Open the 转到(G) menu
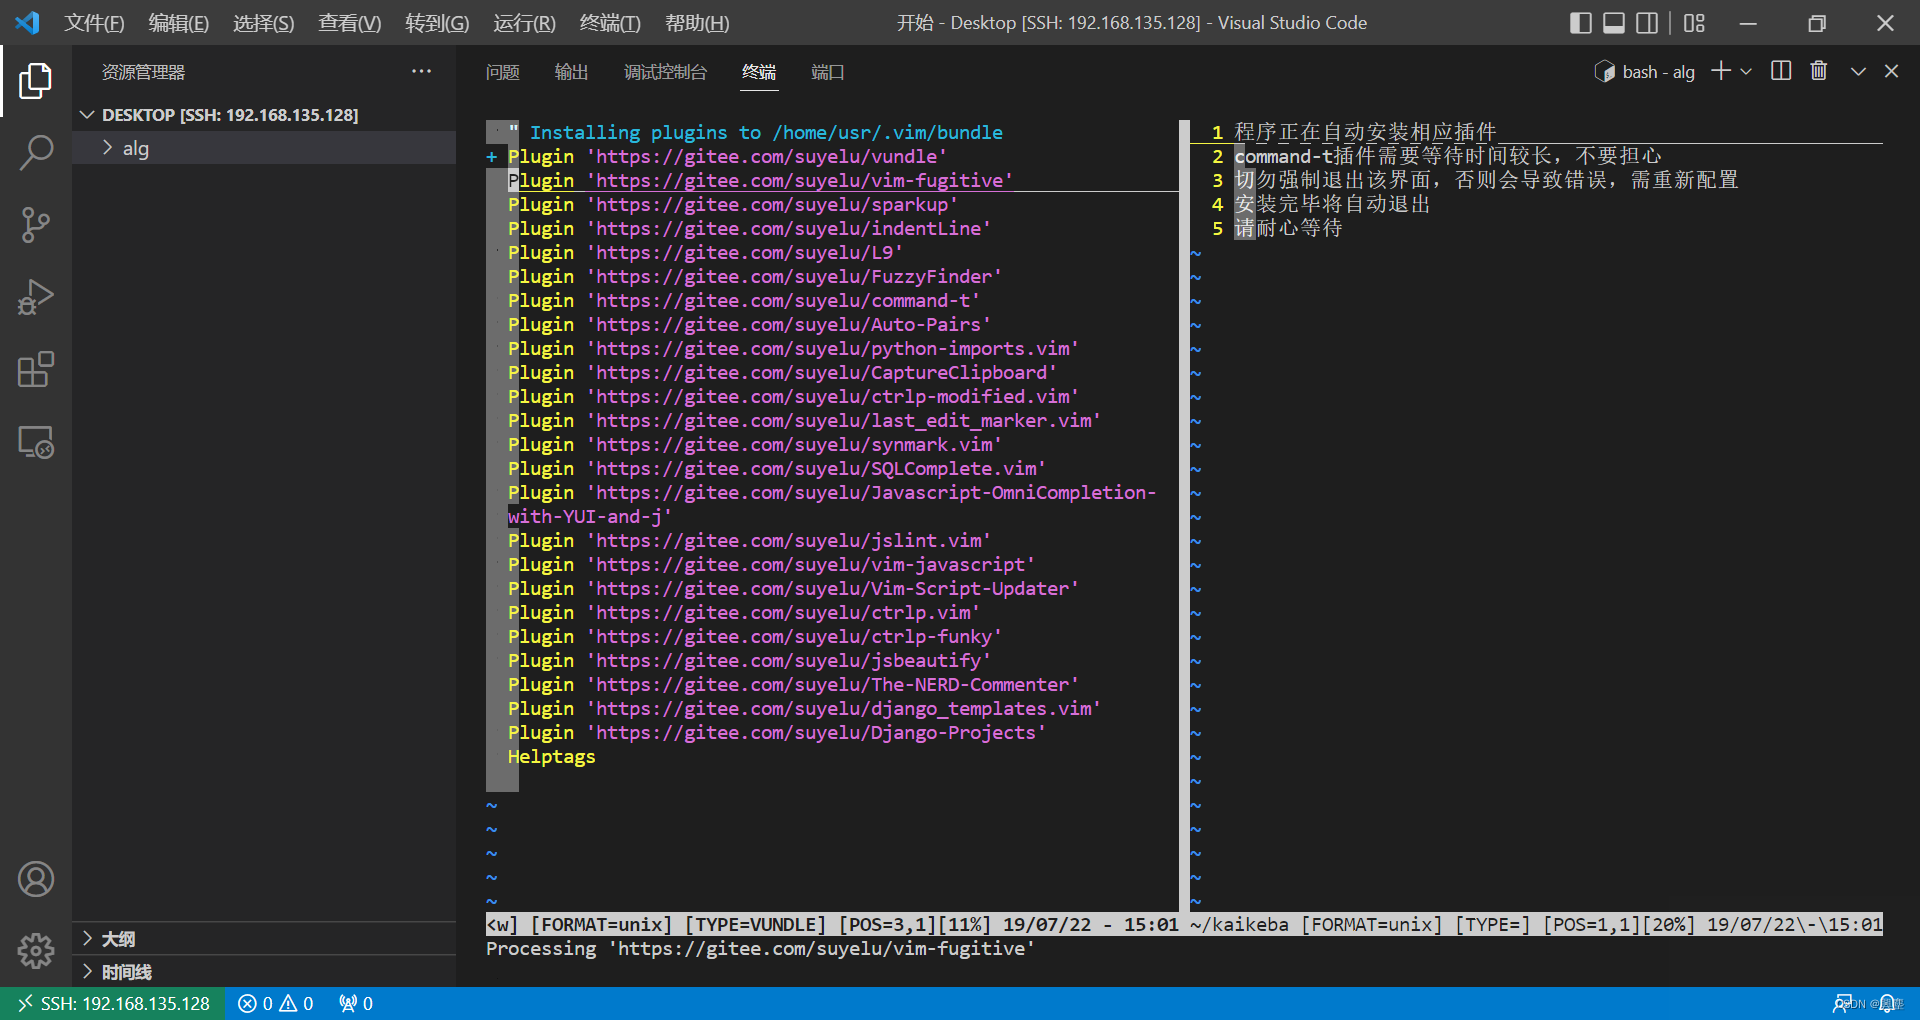Viewport: 1920px width, 1020px height. click(437, 23)
